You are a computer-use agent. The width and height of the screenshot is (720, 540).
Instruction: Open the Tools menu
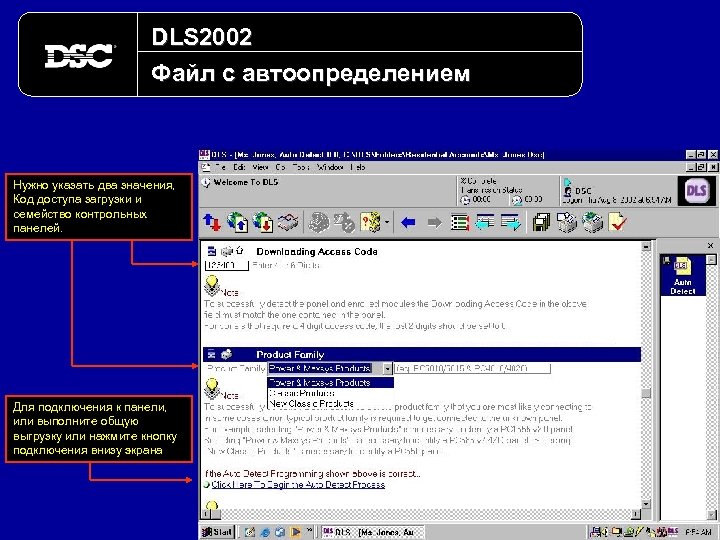tap(301, 167)
